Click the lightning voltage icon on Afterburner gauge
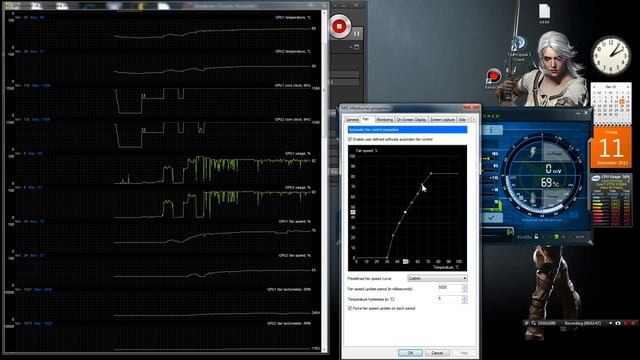 click(533, 152)
